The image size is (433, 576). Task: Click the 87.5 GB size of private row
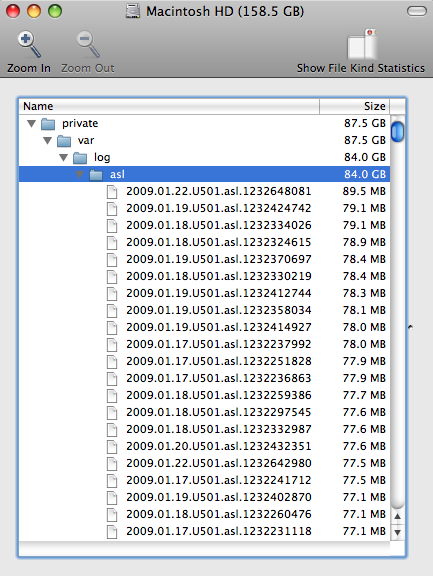click(365, 123)
